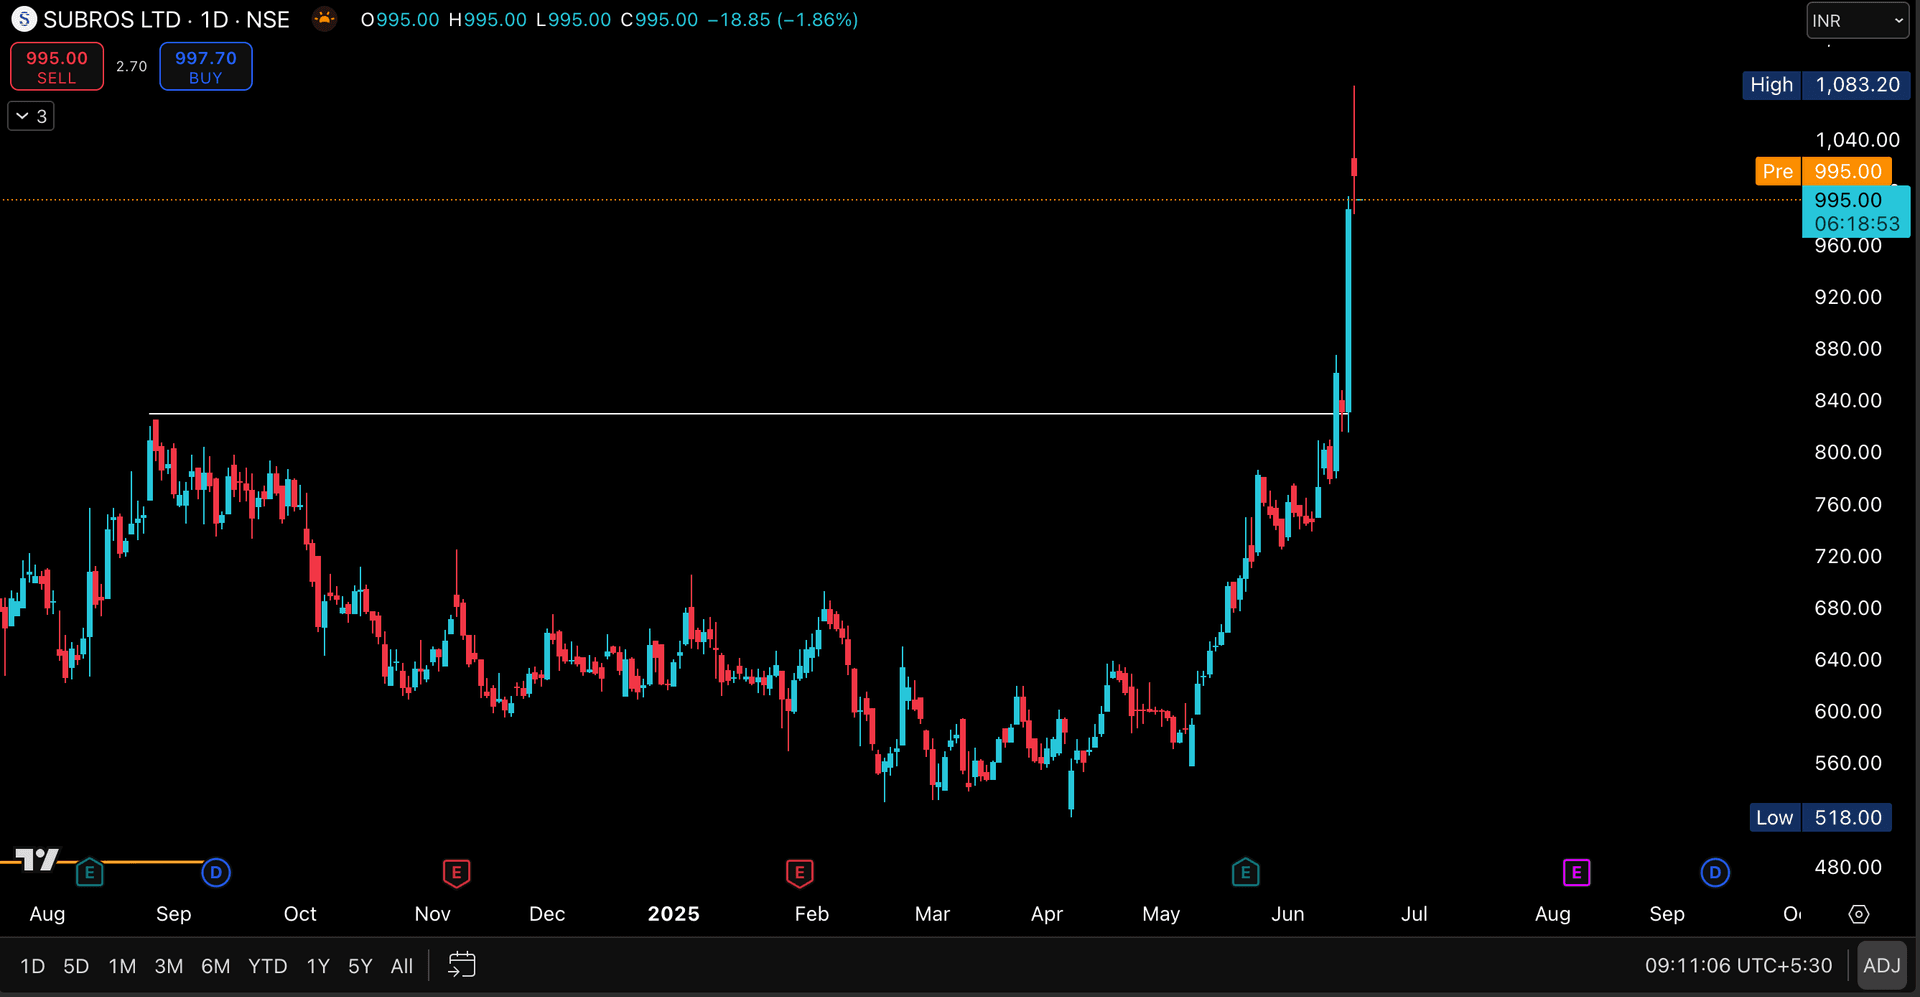The height and width of the screenshot is (997, 1920).
Task: Open the dividend marker near September 2024
Action: (x=216, y=873)
